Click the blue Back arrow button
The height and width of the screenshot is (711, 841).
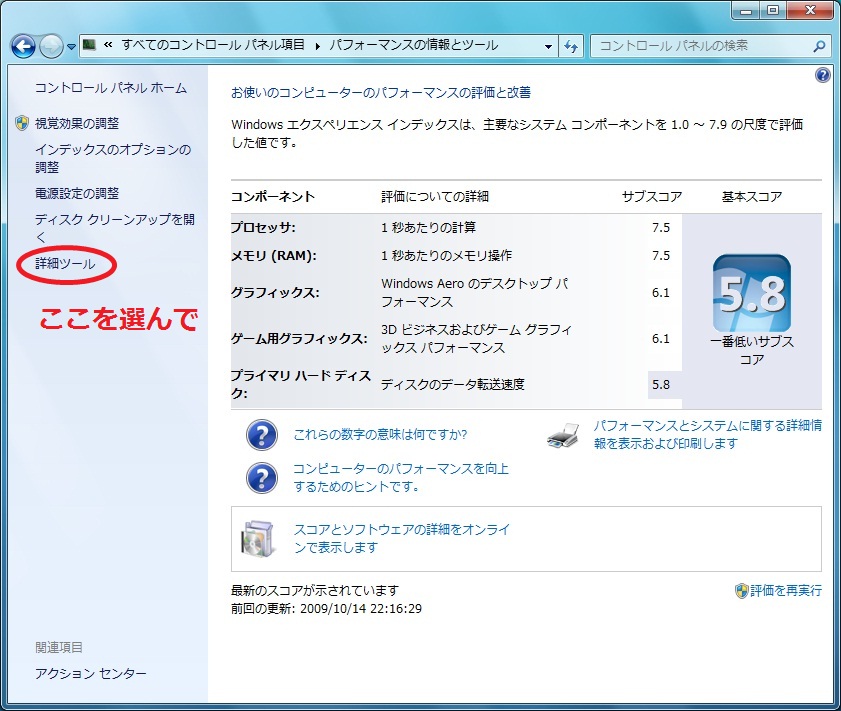(x=24, y=47)
